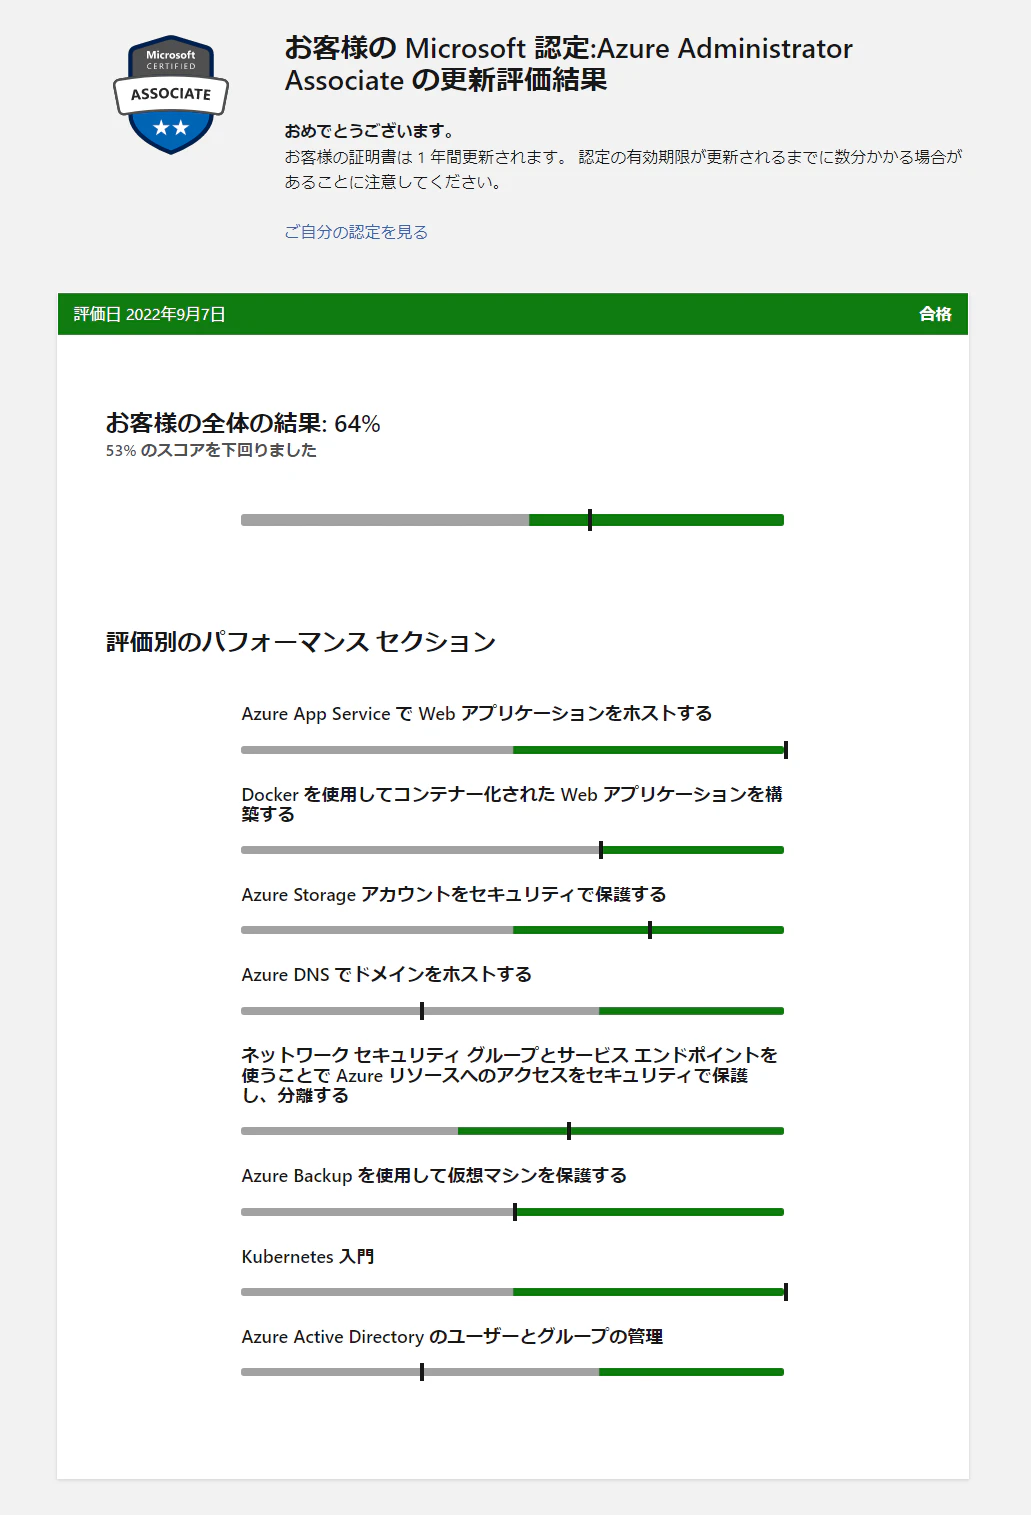This screenshot has width=1031, height=1515.
Task: Open the ご自分の認定を見る link
Action: [x=356, y=232]
